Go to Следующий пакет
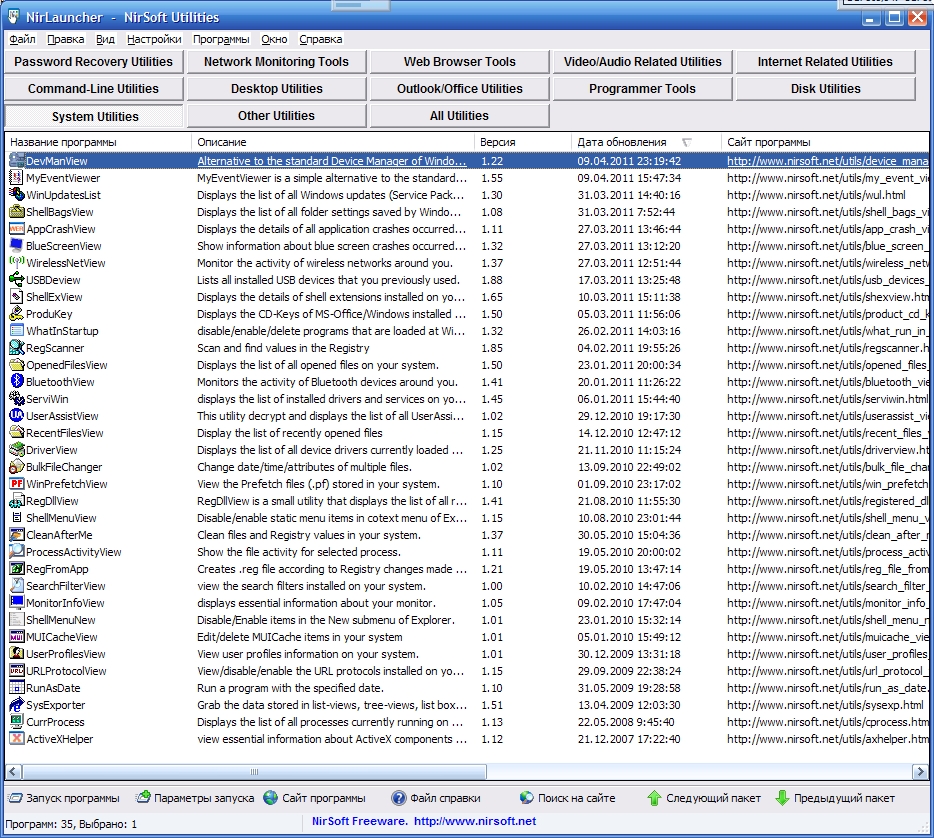Image resolution: width=934 pixels, height=838 pixels. click(704, 798)
